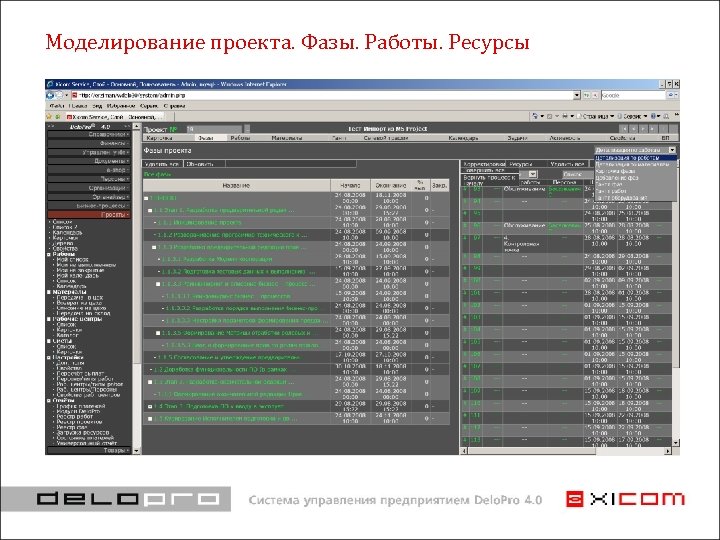This screenshot has height=540, width=720.
Task: Click the Удалить все phases button
Action: coord(162,164)
